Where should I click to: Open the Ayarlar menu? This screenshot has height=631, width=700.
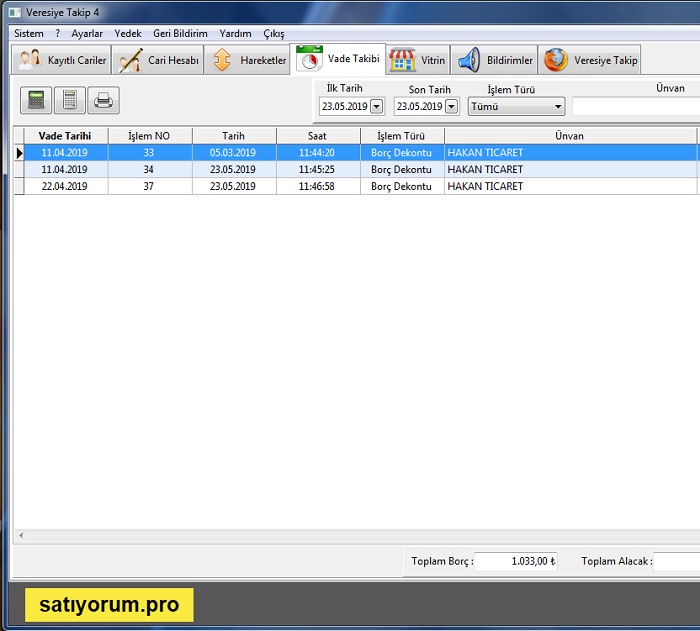87,33
